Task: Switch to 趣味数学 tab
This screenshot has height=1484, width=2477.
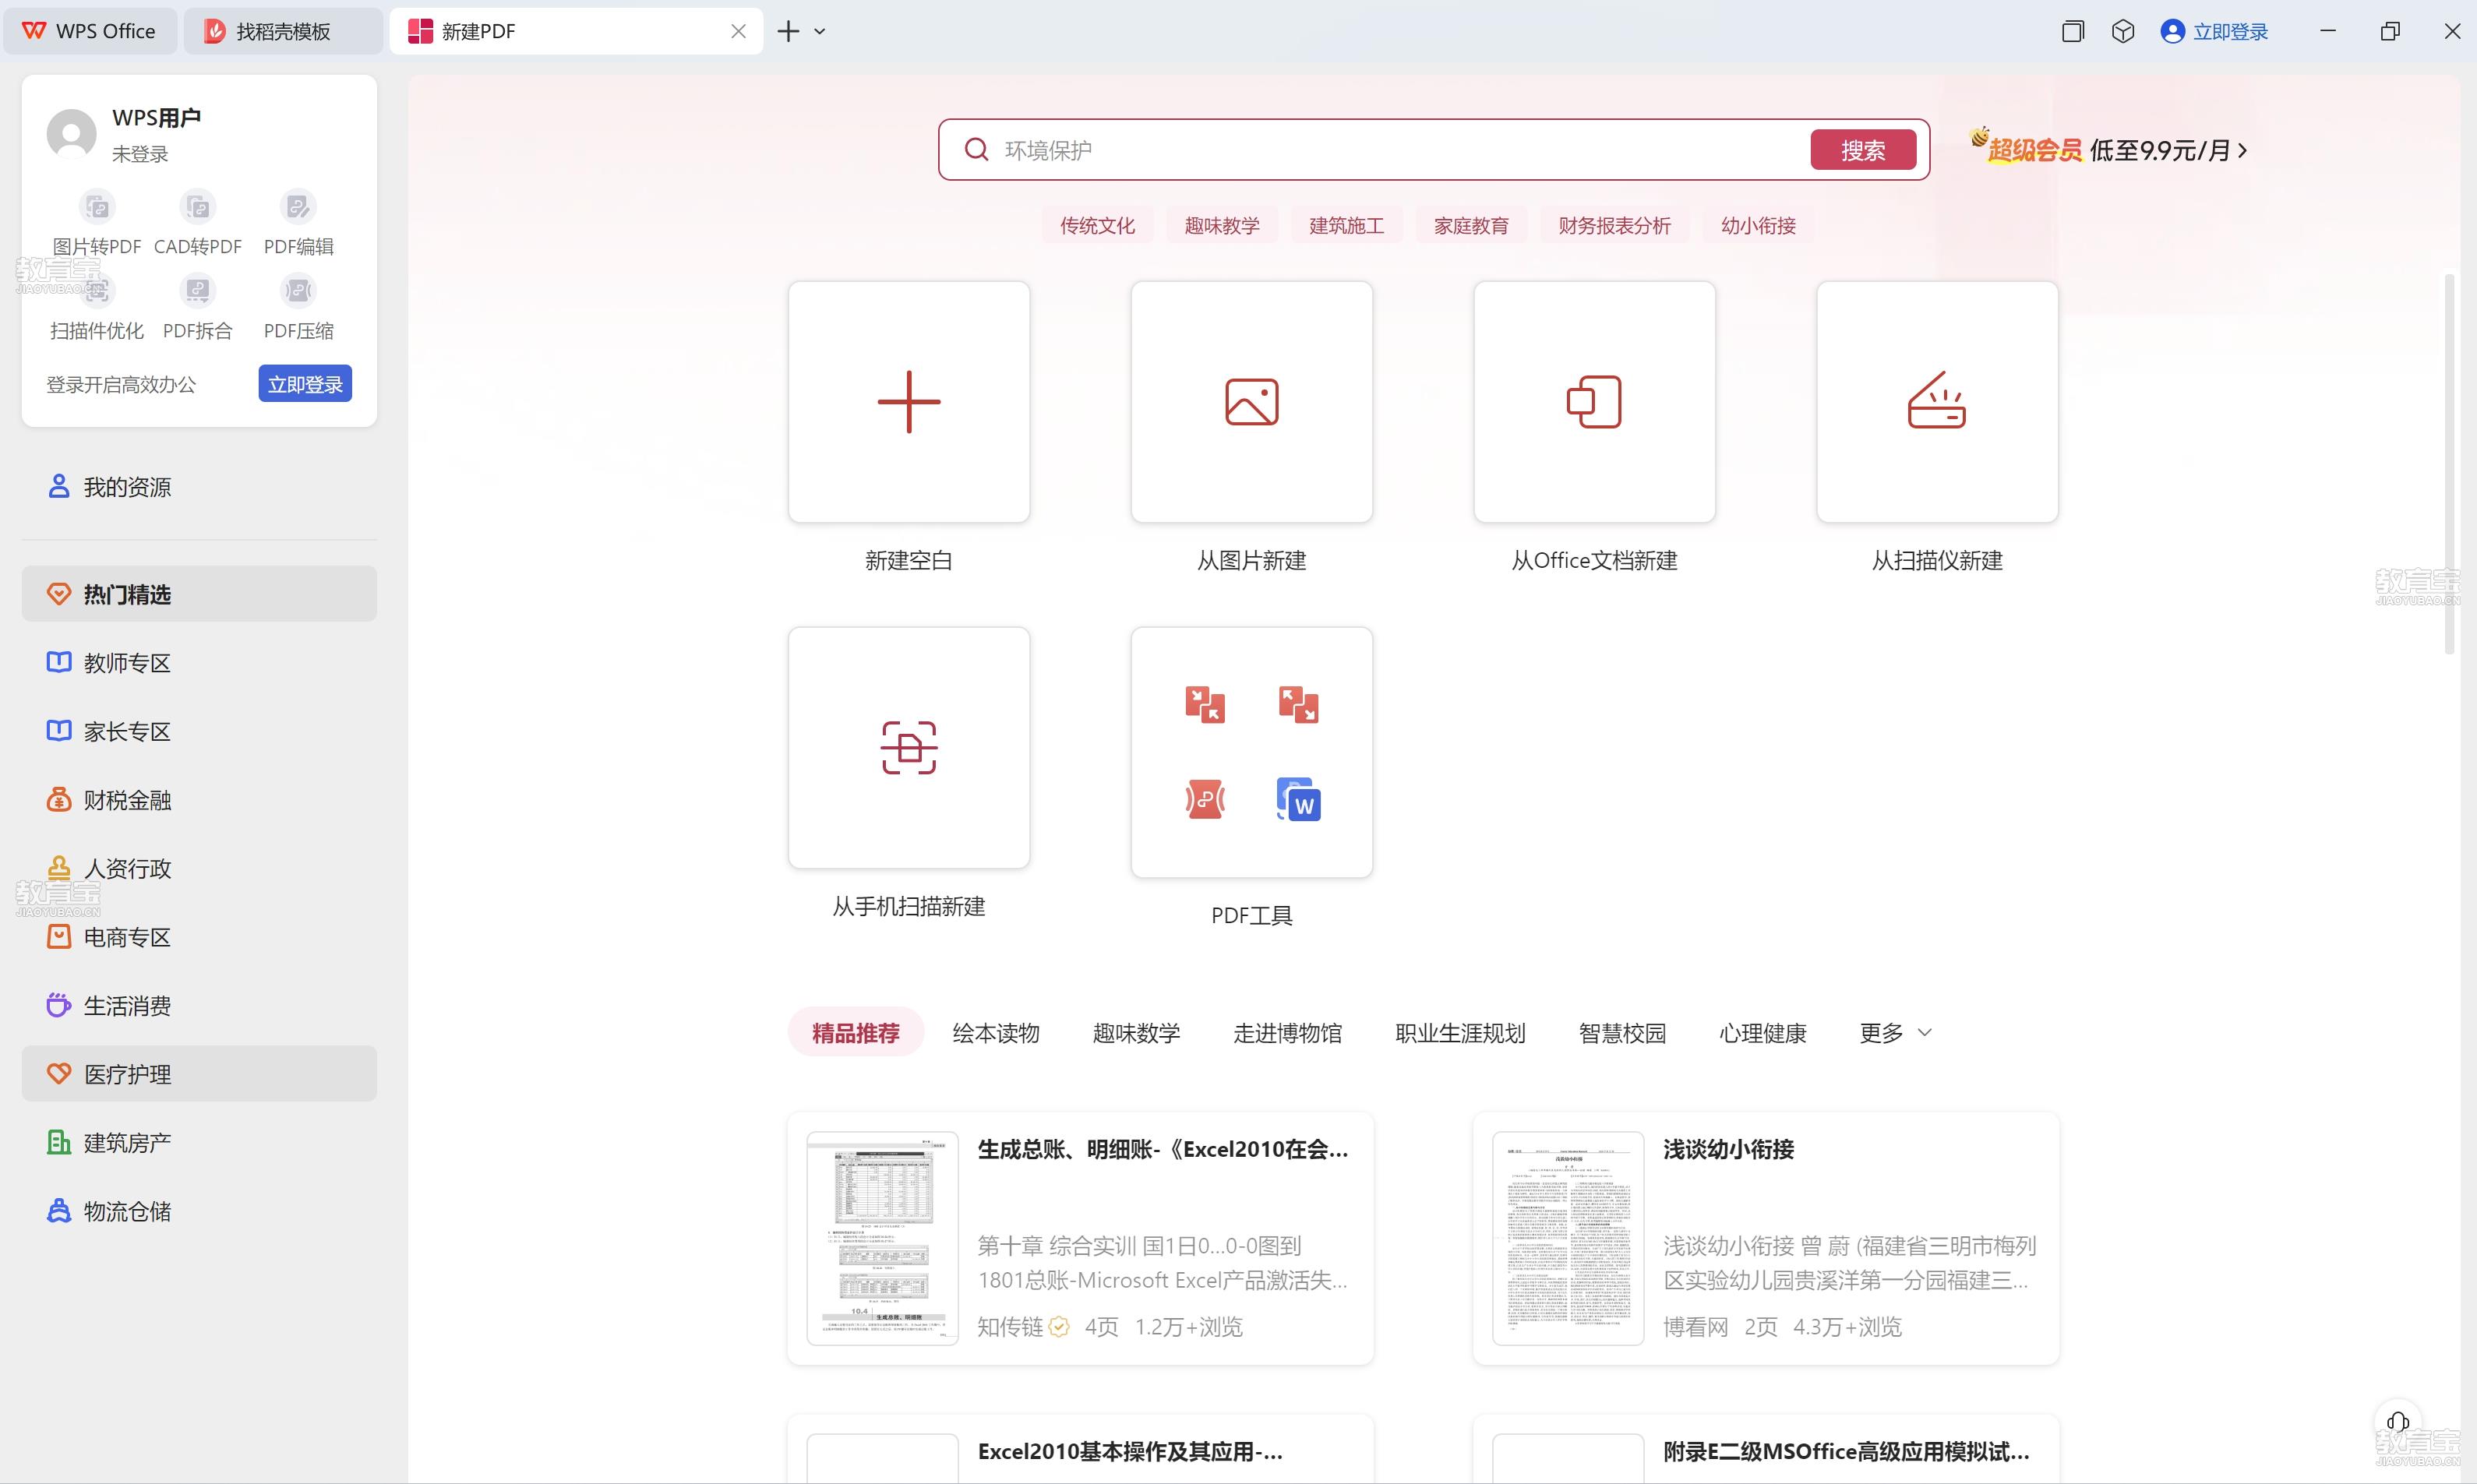Action: [1136, 1033]
